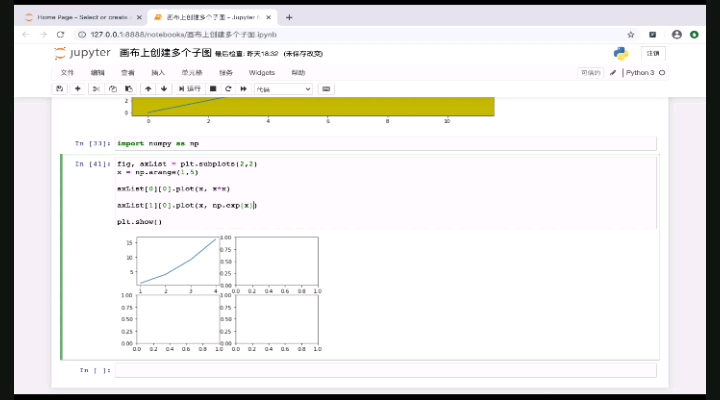Viewport: 720px width, 400px height.
Task: Open the 编辑 (Edit) menu
Action: pos(97,73)
